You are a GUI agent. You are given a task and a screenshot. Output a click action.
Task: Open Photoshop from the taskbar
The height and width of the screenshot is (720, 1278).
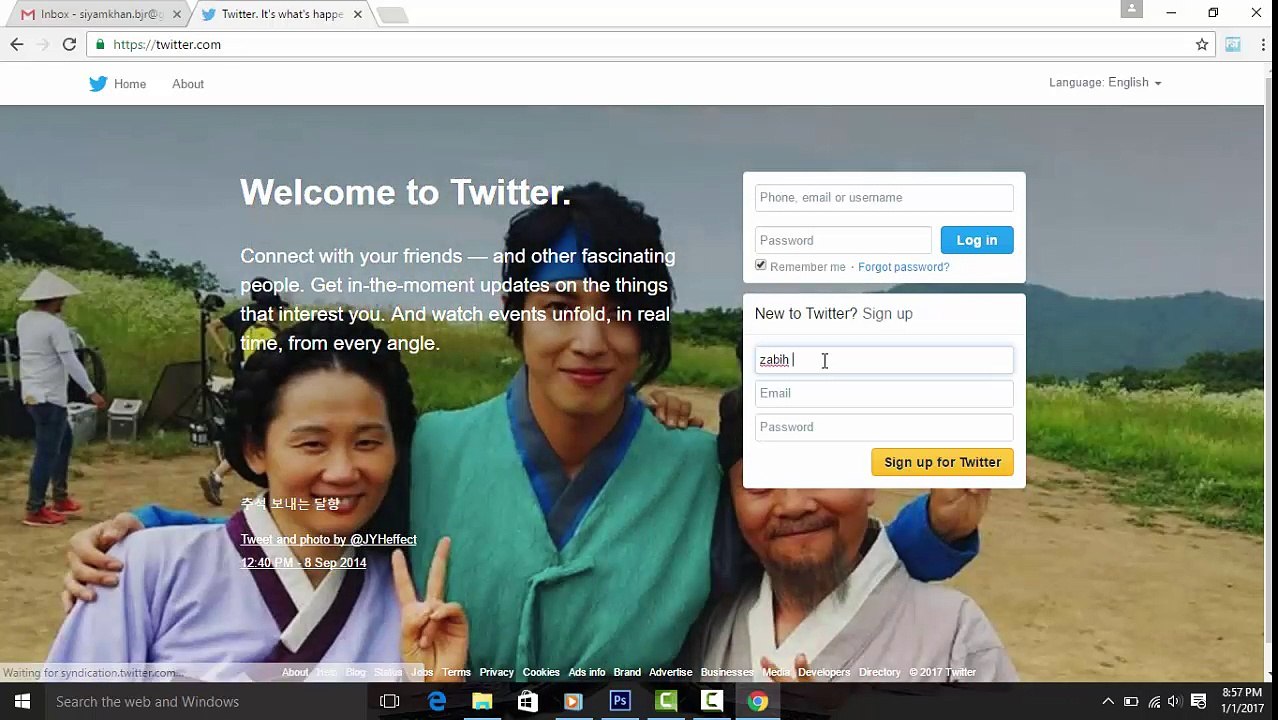tap(620, 701)
